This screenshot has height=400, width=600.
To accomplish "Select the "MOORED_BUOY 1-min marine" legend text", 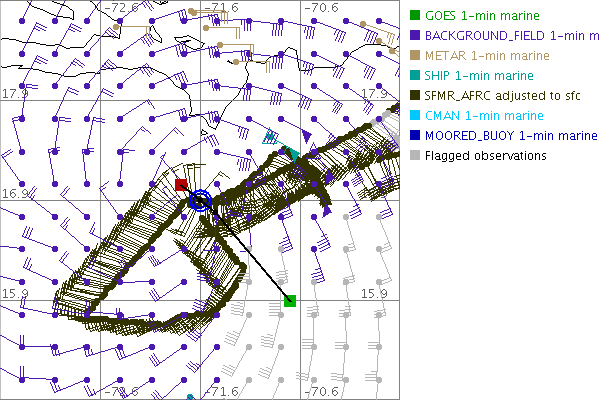I will click(510, 135).
